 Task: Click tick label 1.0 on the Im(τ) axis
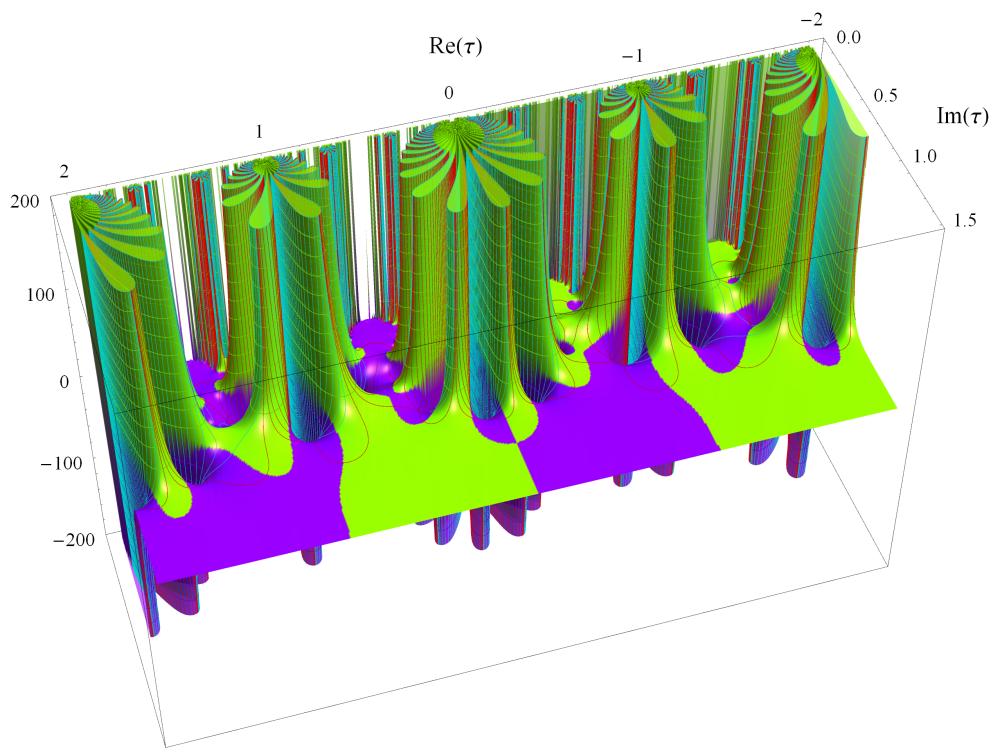point(926,155)
